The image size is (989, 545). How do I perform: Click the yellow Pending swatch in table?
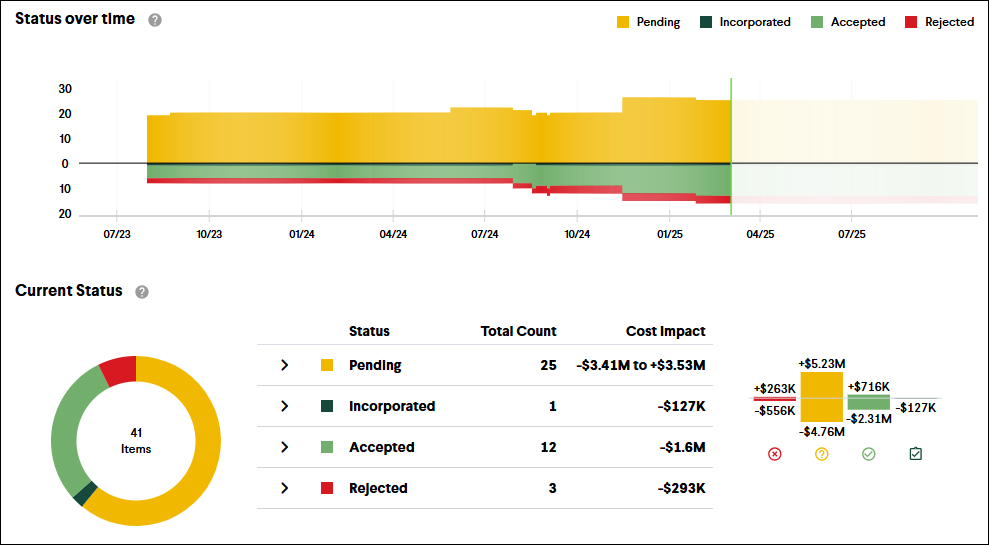tap(327, 366)
